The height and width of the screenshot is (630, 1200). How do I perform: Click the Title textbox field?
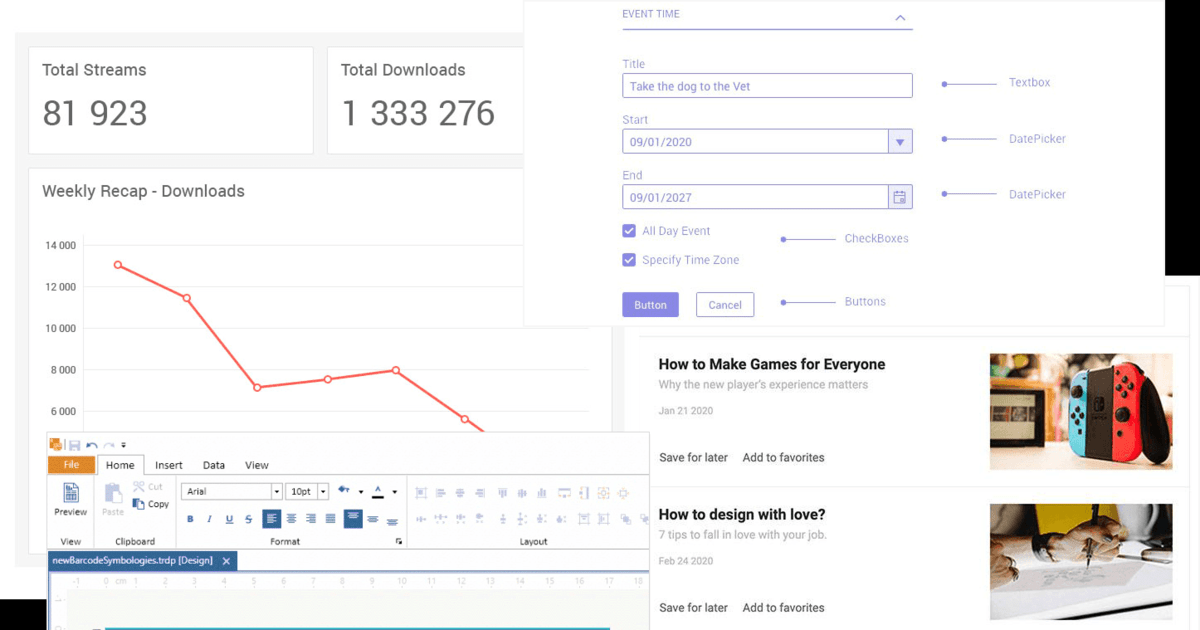click(767, 86)
